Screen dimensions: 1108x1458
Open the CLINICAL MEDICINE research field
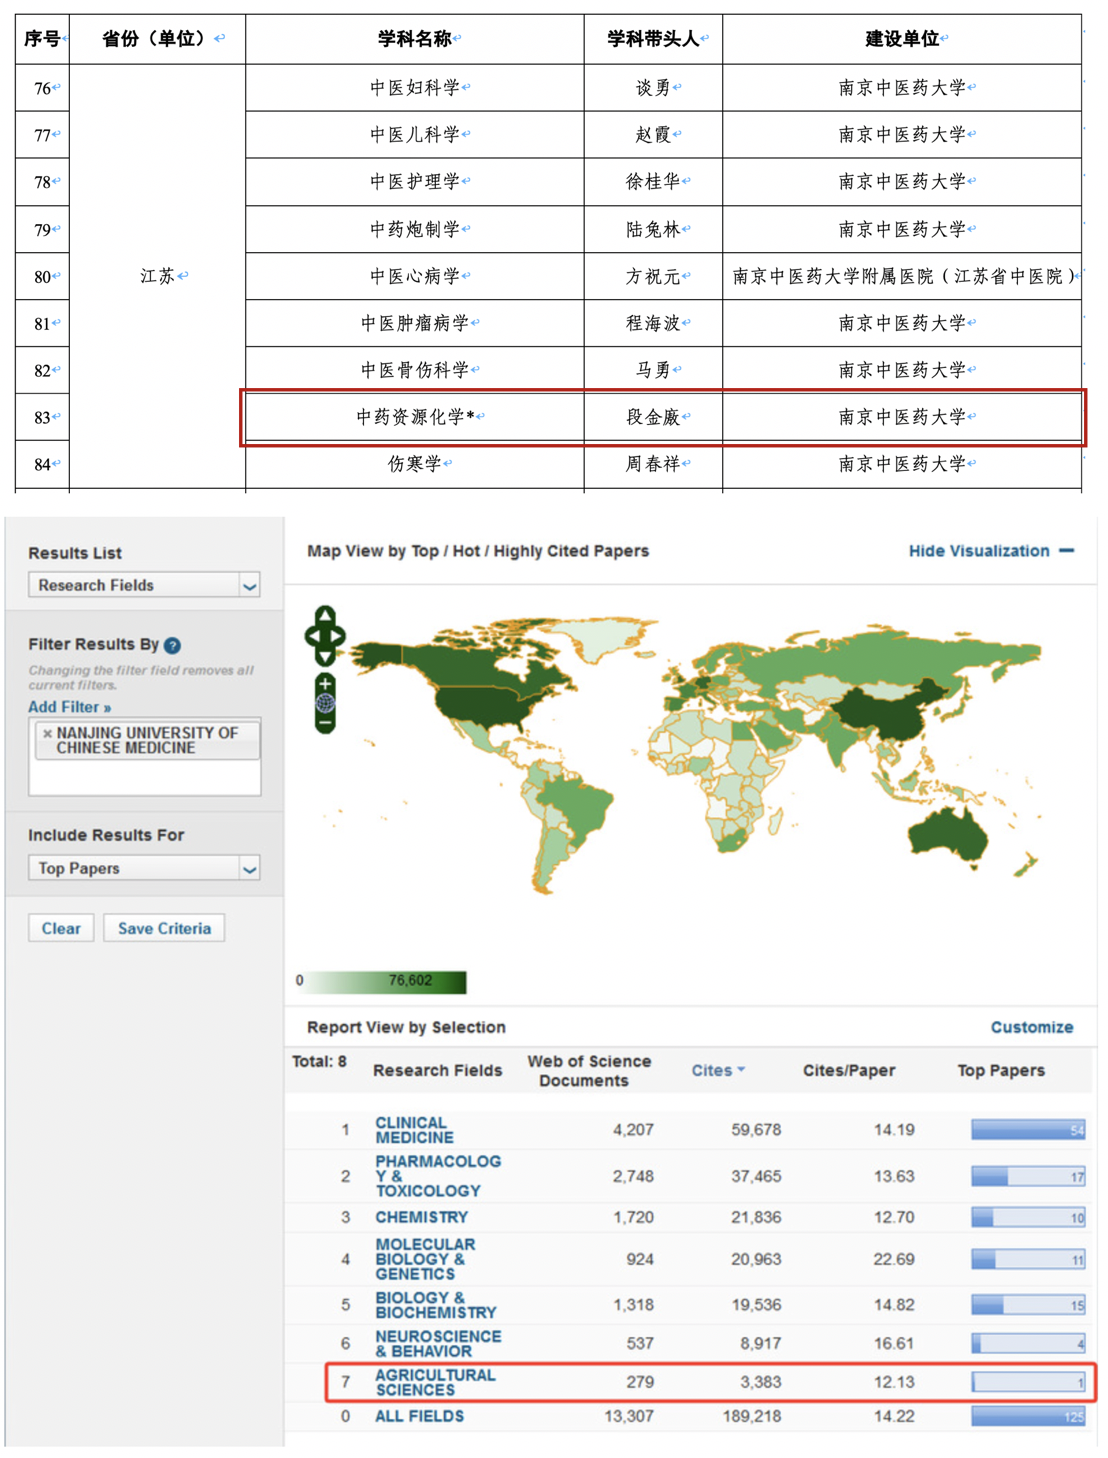413,1130
